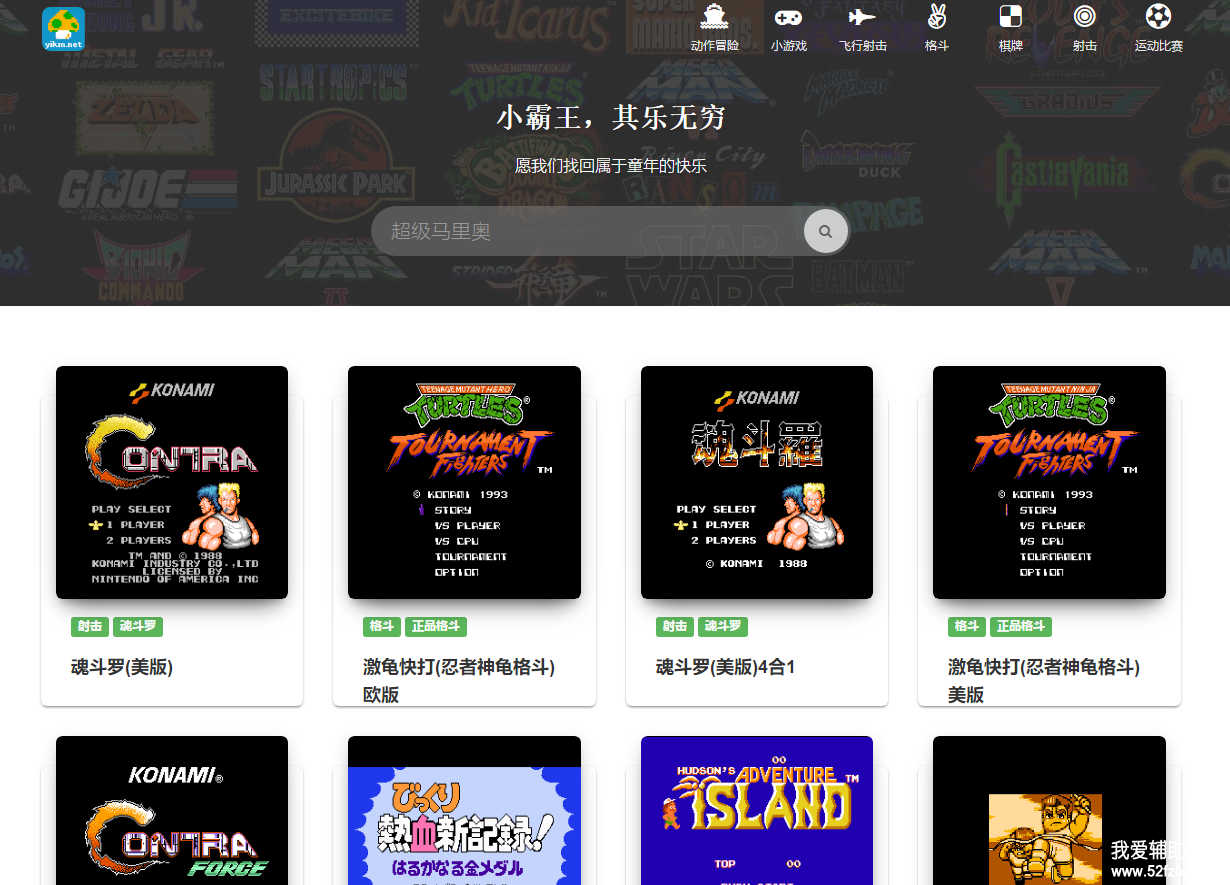Viewport: 1230px width, 885px height.
Task: Click the 射击 tag under 魂斗罗(美版)
Action: point(90,627)
